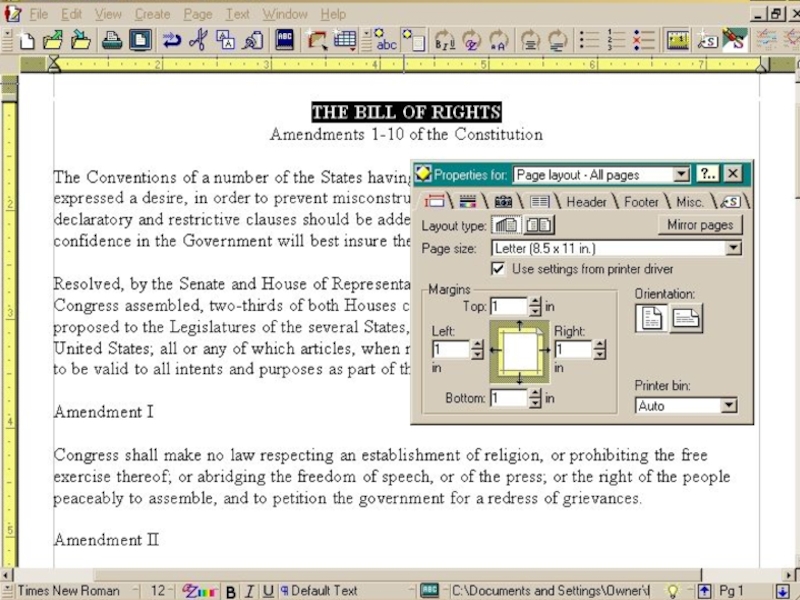Click the Undo arrow icon in toolbar

(171, 40)
